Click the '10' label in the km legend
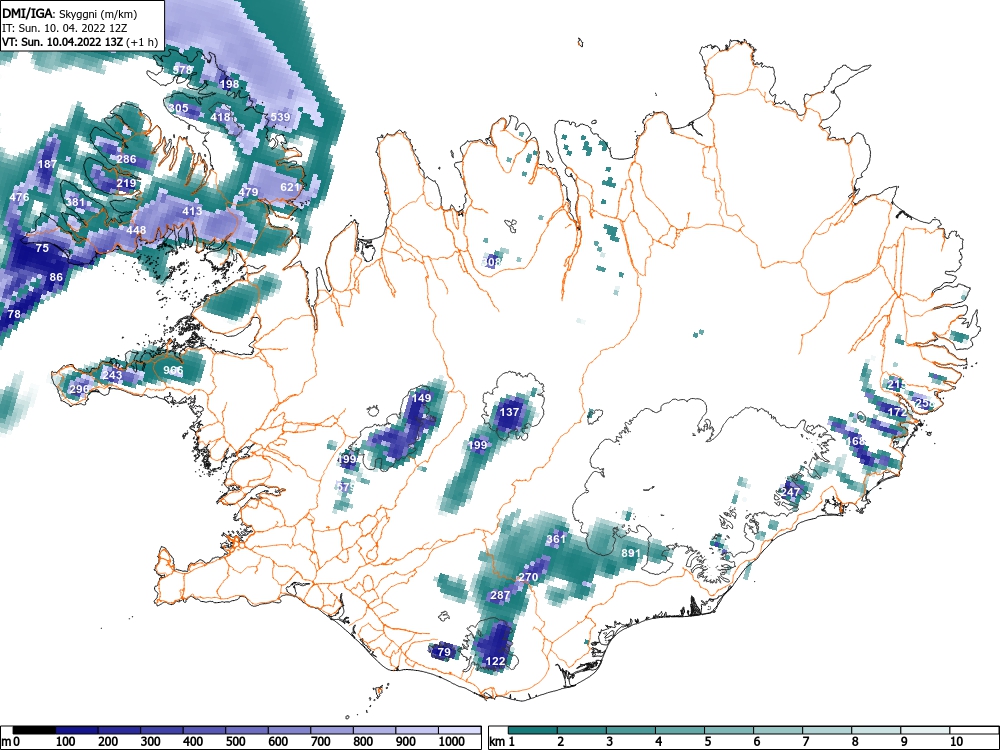 coord(955,742)
